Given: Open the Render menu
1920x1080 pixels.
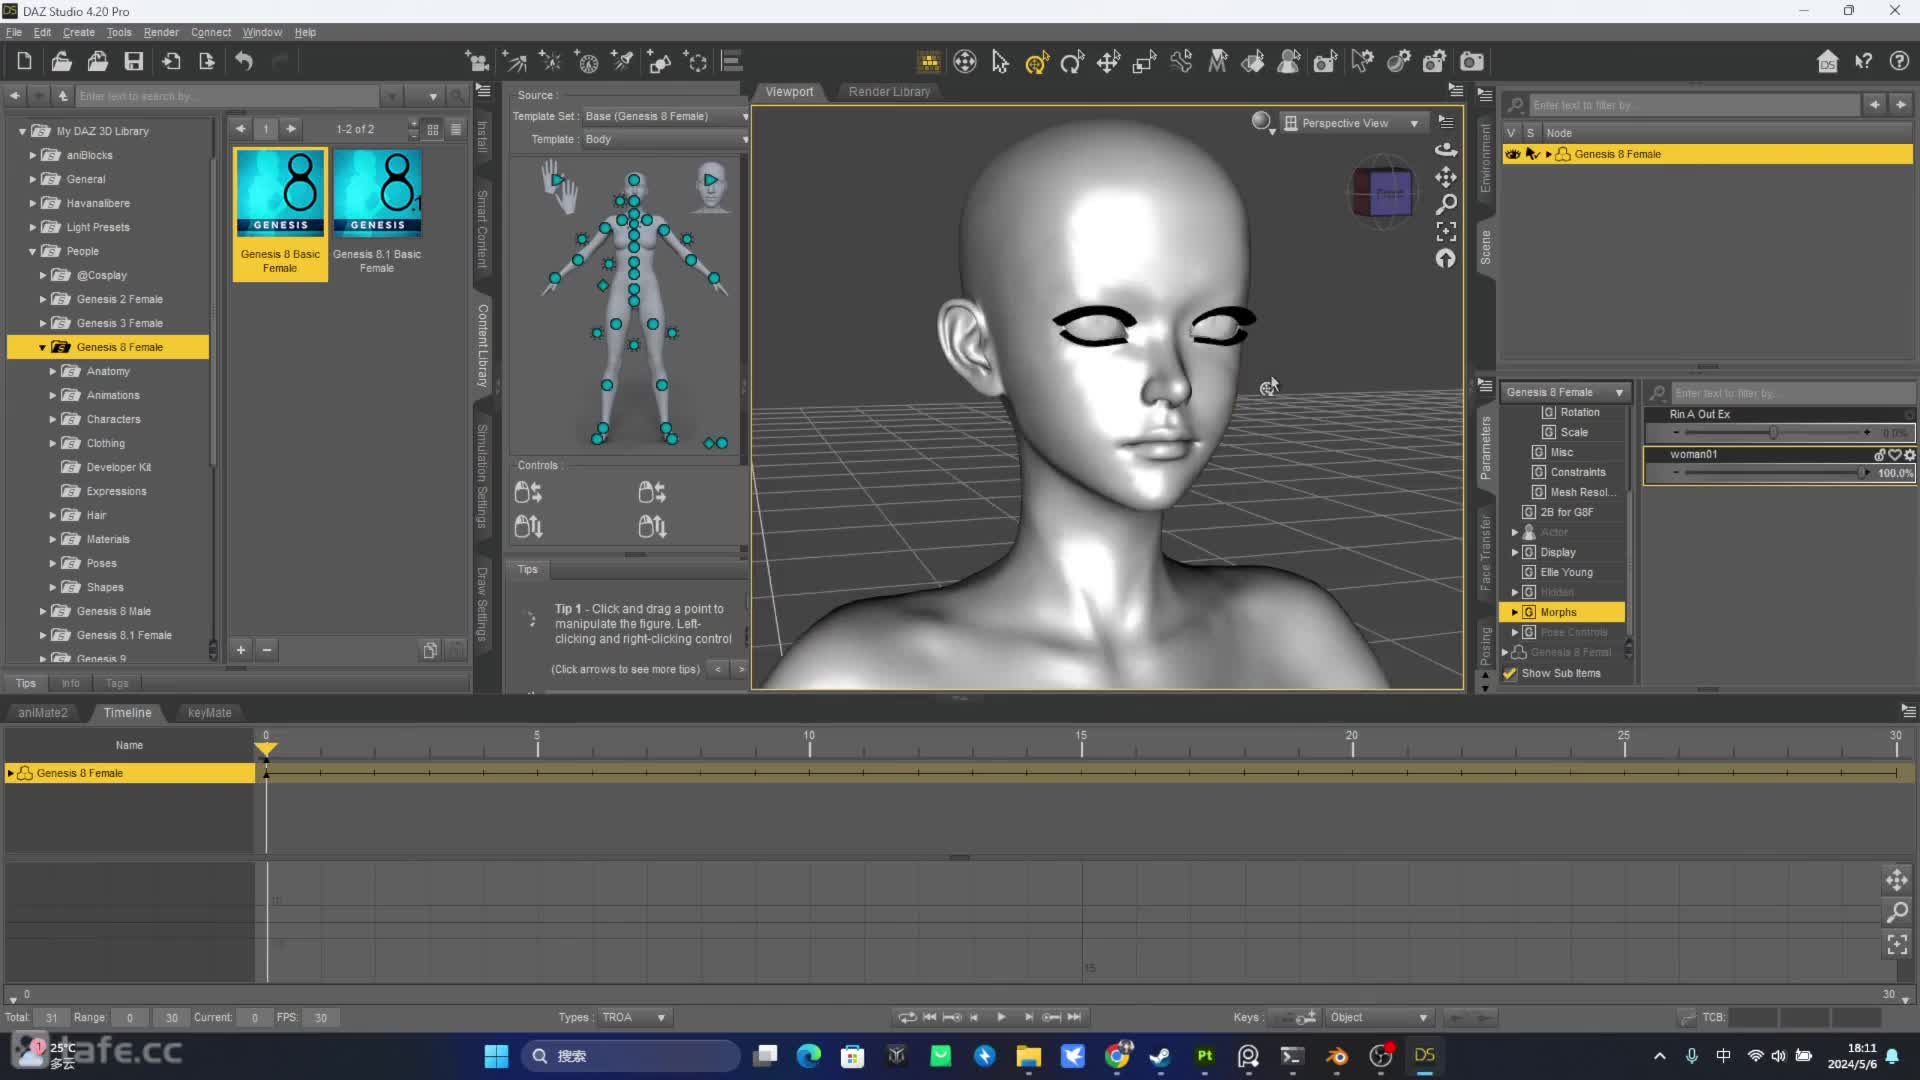Looking at the screenshot, I should (x=161, y=32).
